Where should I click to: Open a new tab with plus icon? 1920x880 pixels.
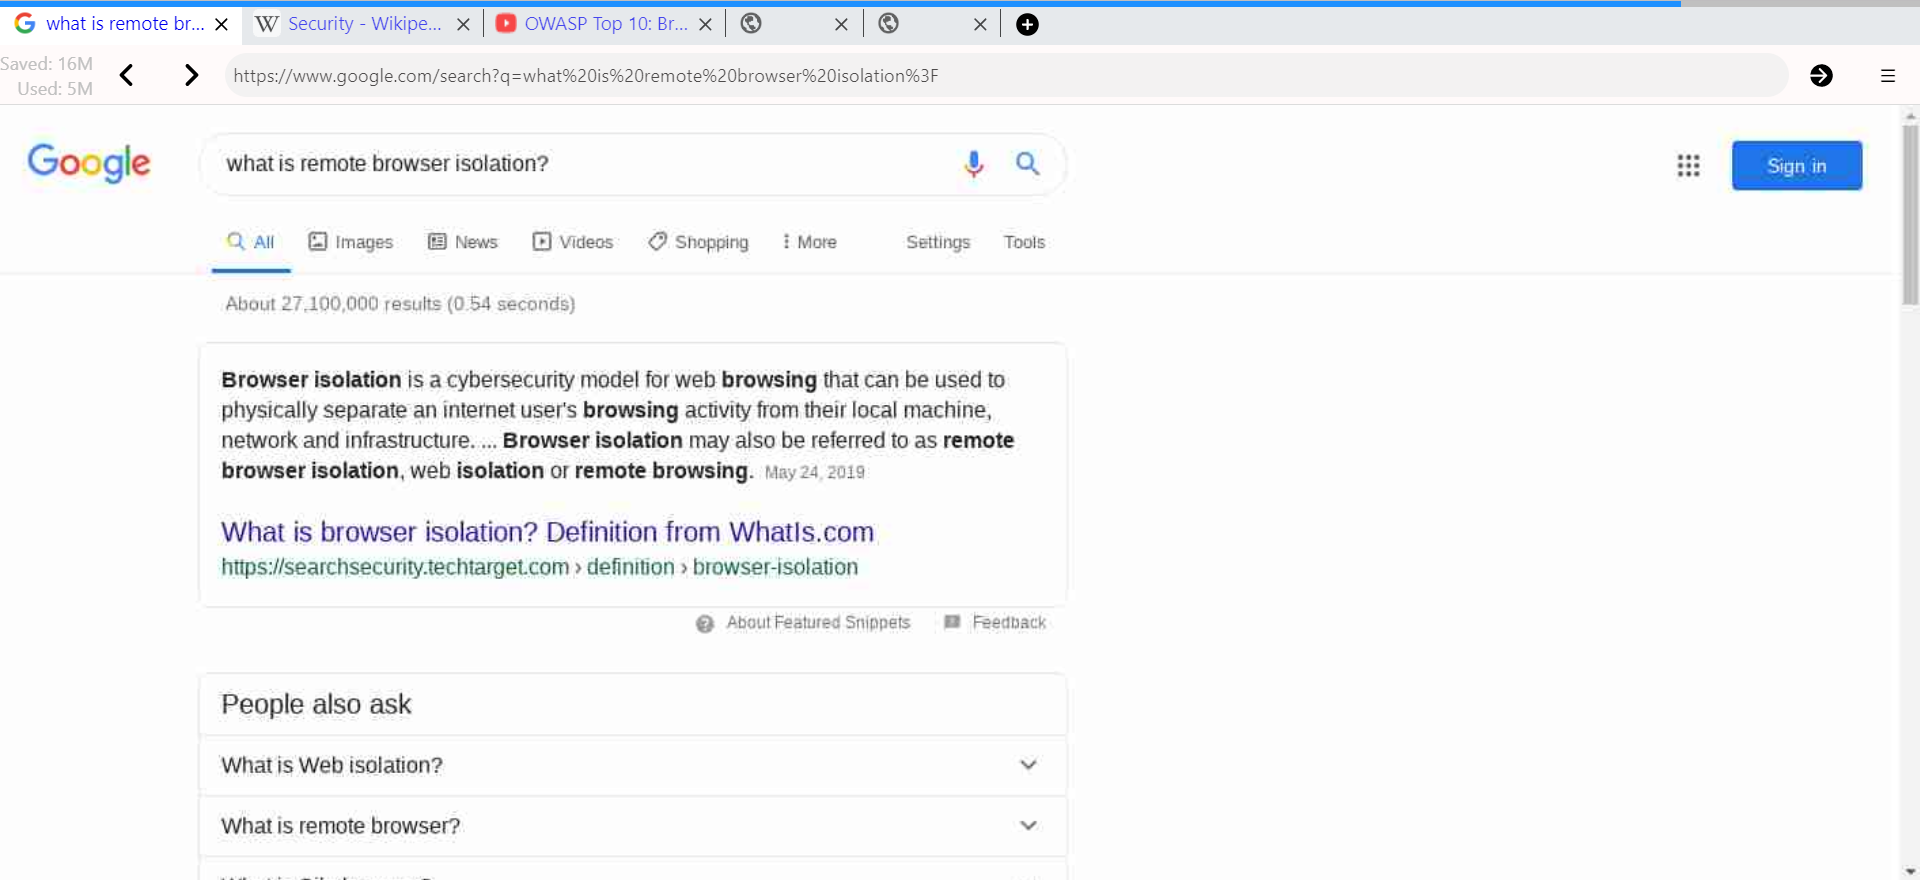pos(1027,24)
